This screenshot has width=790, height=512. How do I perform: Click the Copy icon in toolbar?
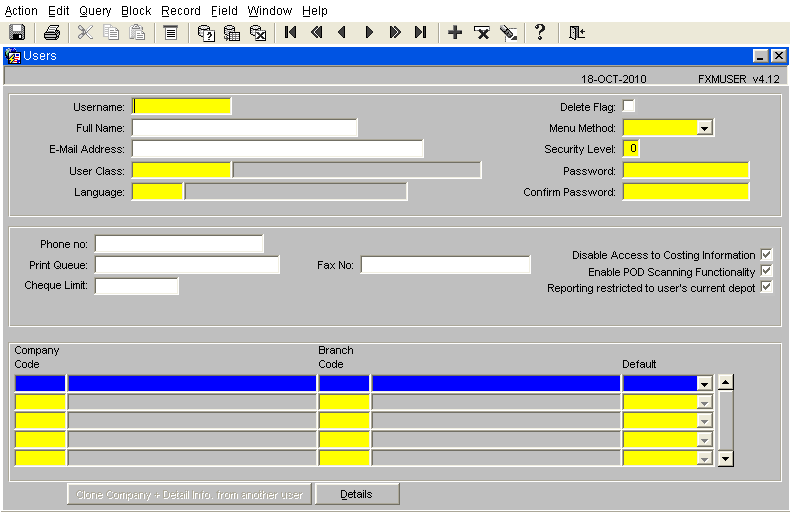pos(111,33)
